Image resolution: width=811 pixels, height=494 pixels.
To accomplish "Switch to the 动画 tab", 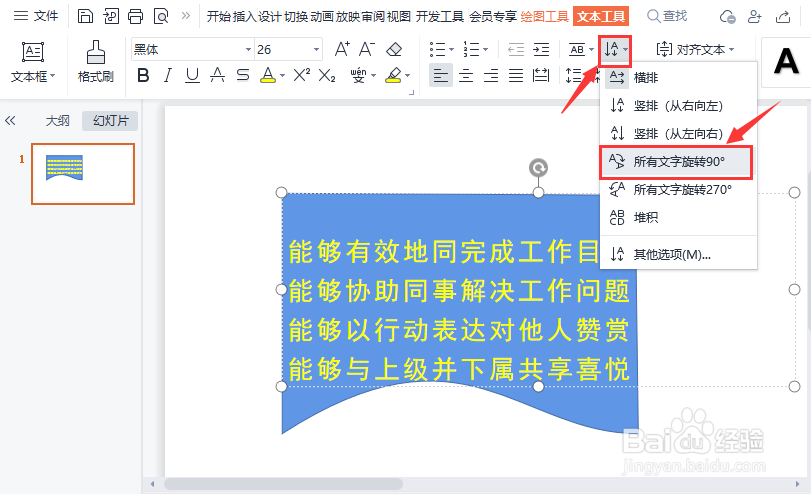I will point(322,17).
